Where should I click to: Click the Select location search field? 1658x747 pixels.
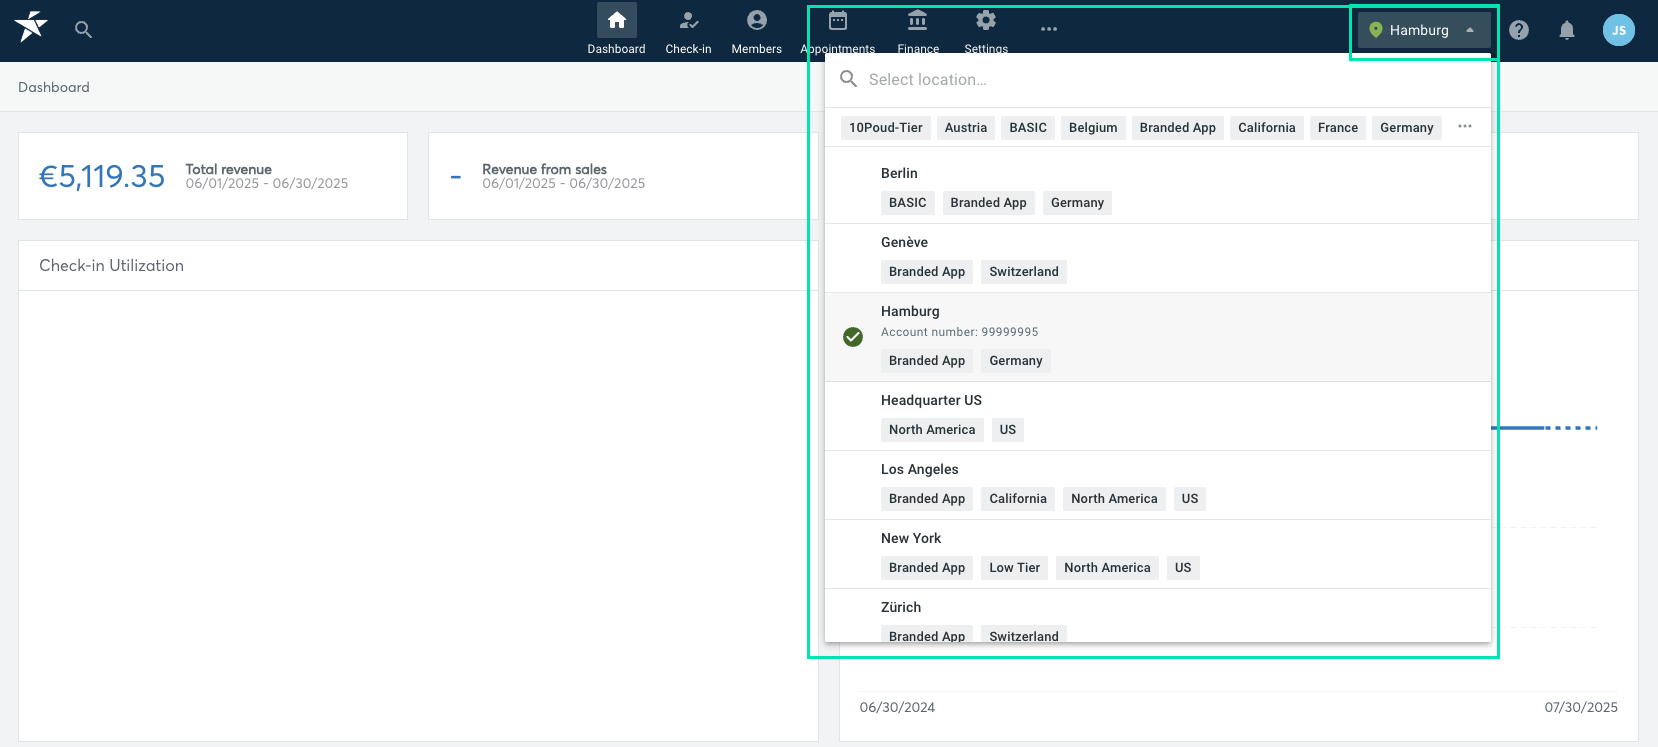coord(1158,80)
